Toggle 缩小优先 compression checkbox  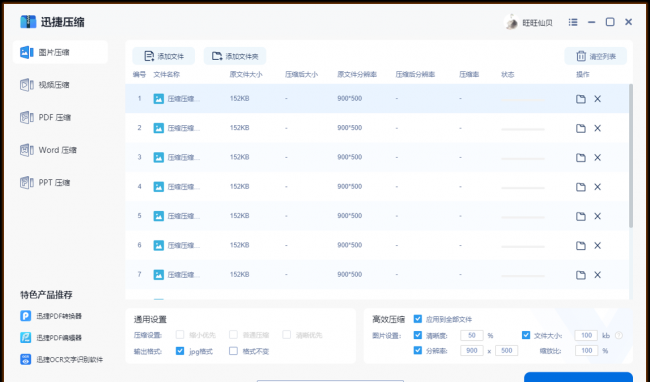tap(180, 334)
